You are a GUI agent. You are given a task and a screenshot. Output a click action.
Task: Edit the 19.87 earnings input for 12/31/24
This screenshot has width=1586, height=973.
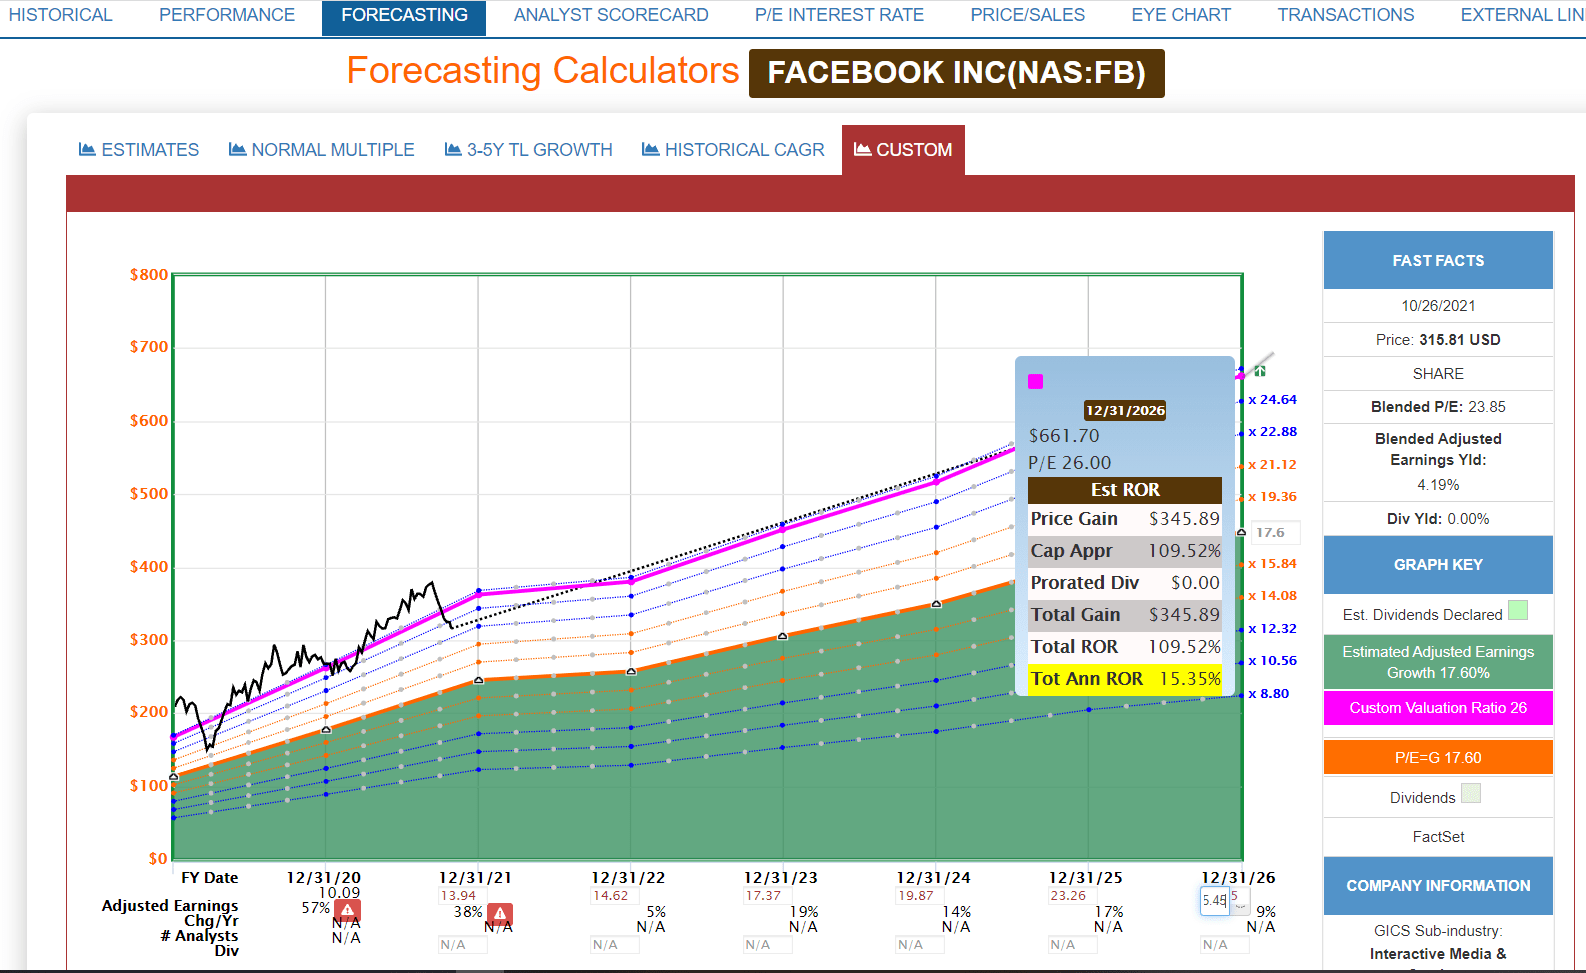[x=920, y=896]
